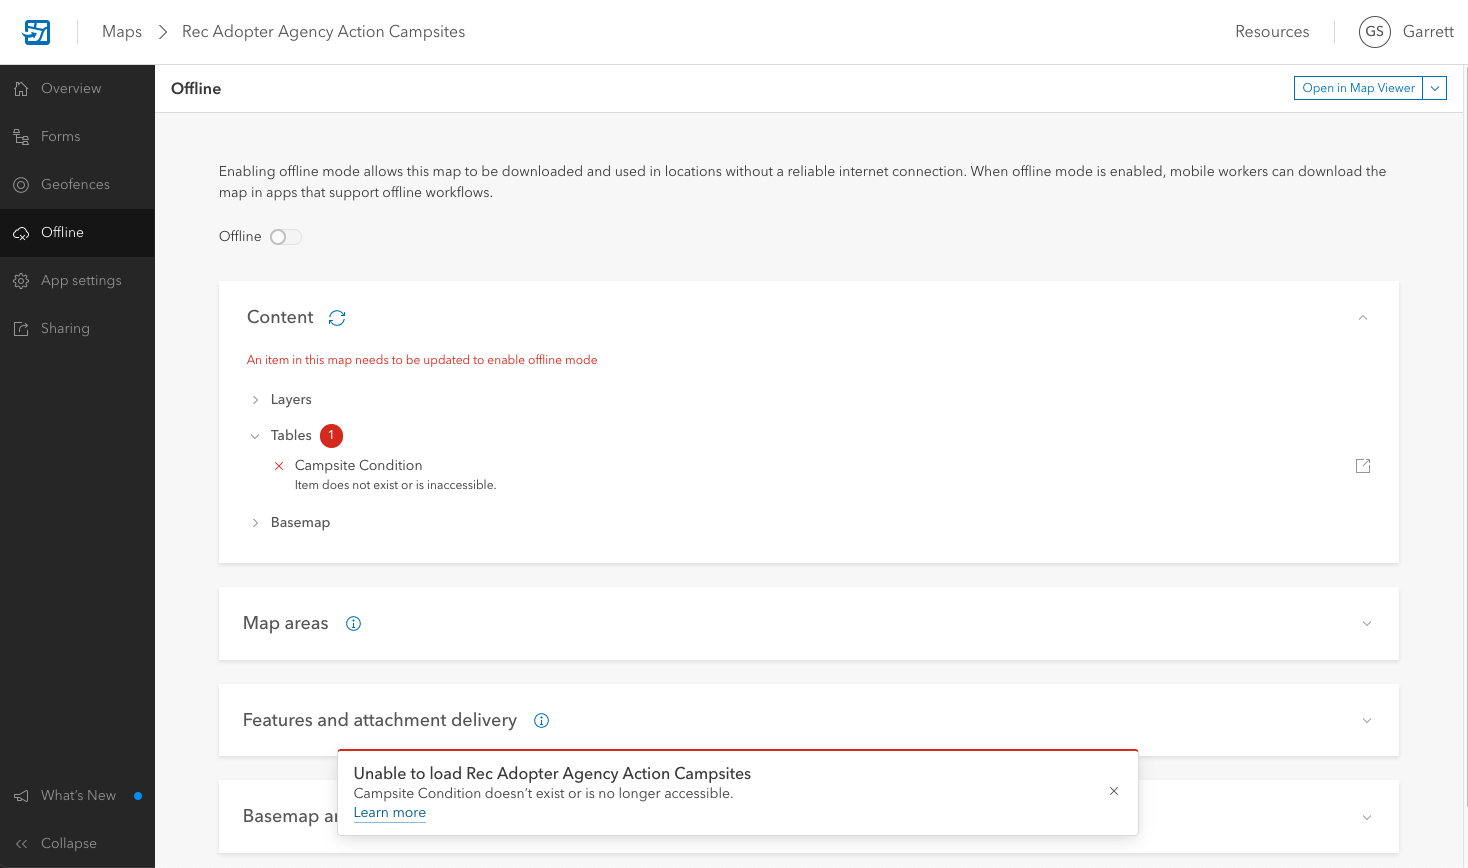Click the Field Maps logo icon
The height and width of the screenshot is (868, 1468).
tap(37, 32)
